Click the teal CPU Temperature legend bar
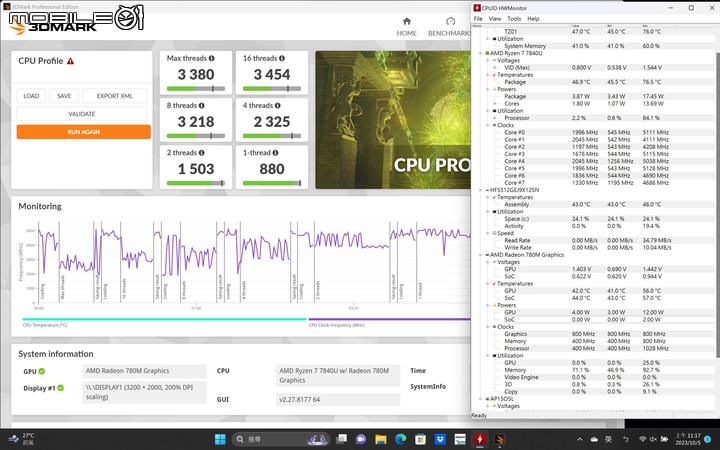The width and height of the screenshot is (720, 450). click(164, 319)
